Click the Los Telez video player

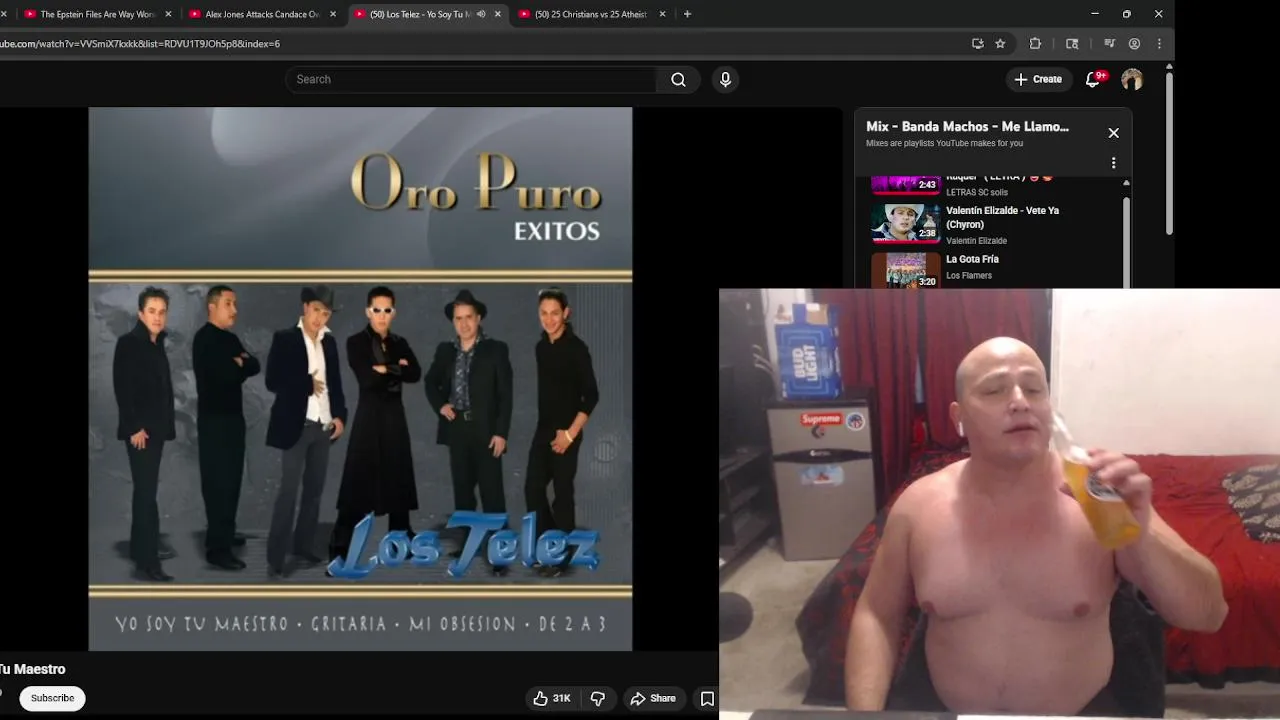pyautogui.click(x=360, y=379)
